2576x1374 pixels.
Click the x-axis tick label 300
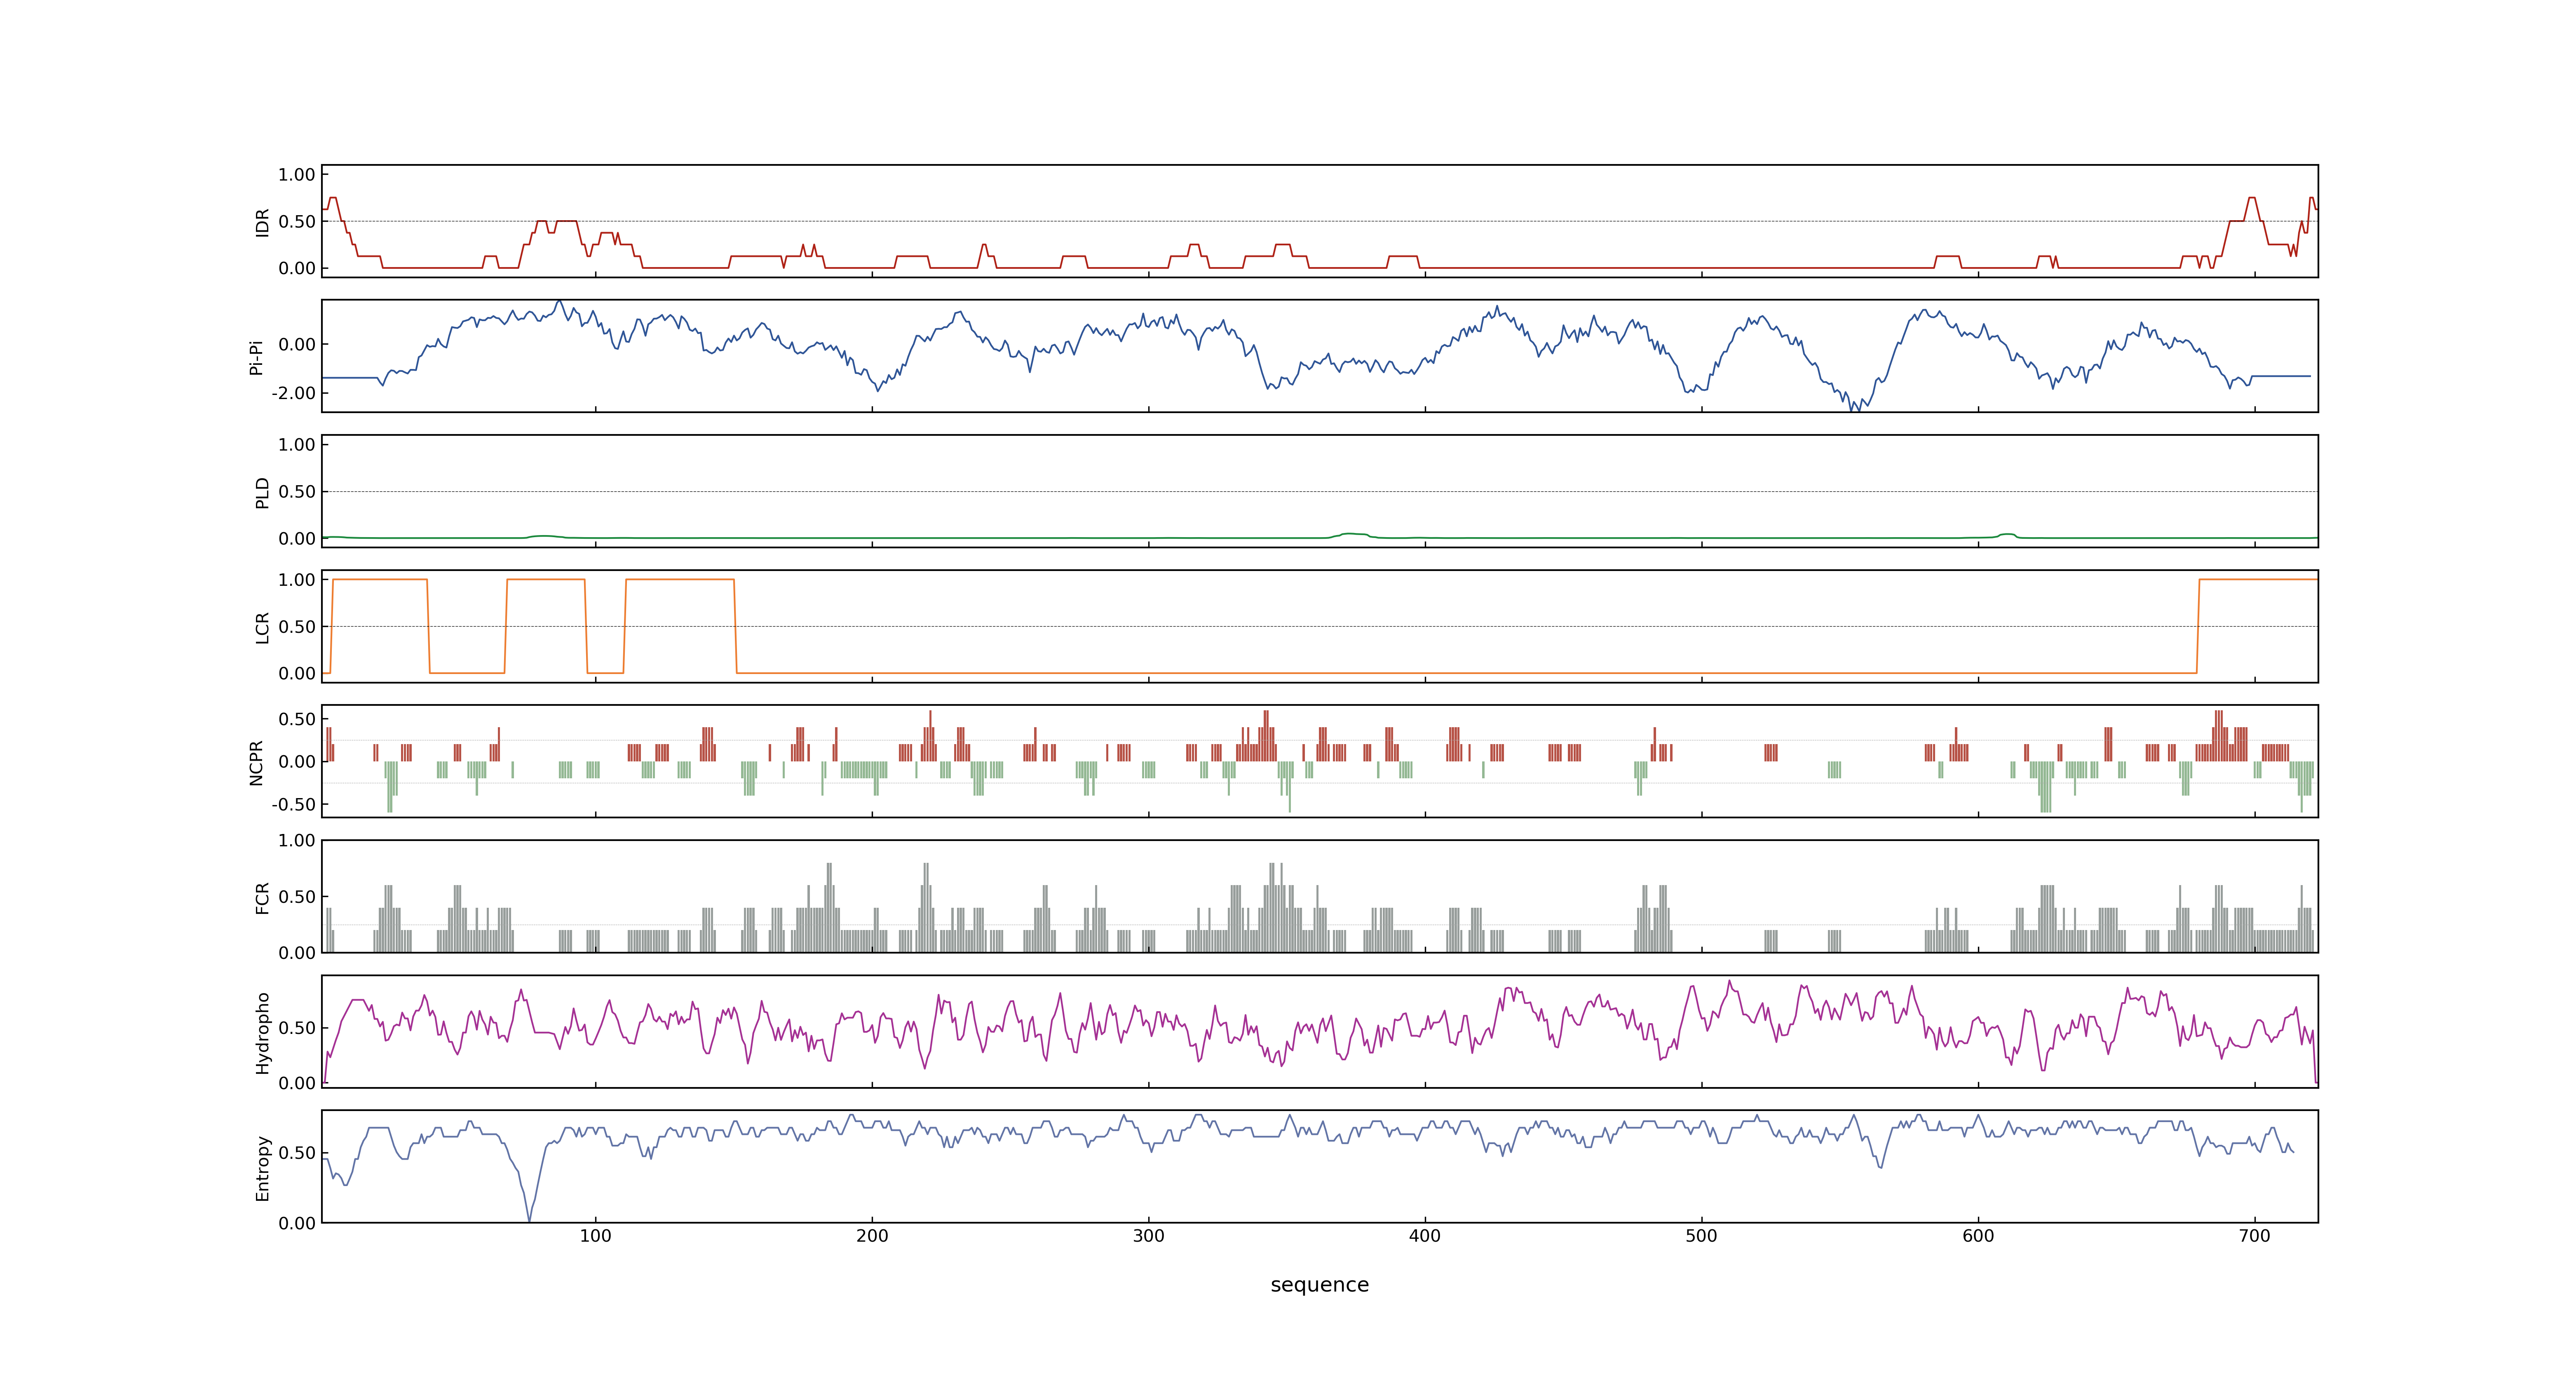tap(1148, 1236)
